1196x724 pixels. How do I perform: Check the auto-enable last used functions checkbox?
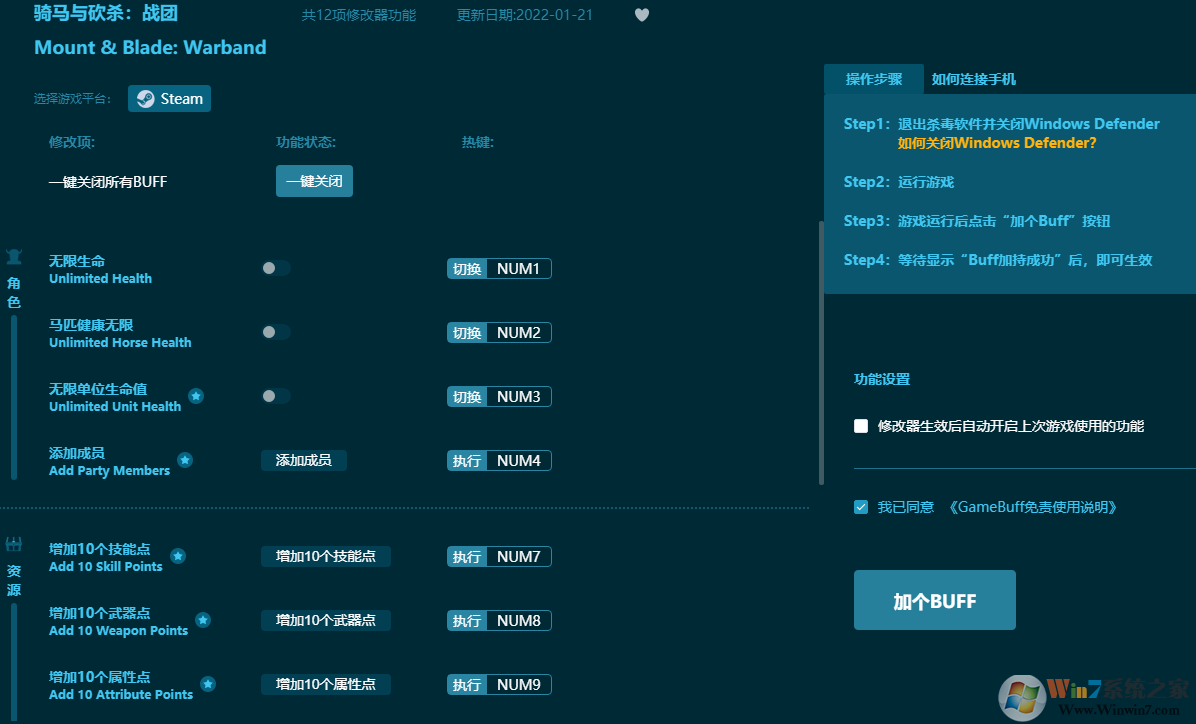(x=860, y=426)
